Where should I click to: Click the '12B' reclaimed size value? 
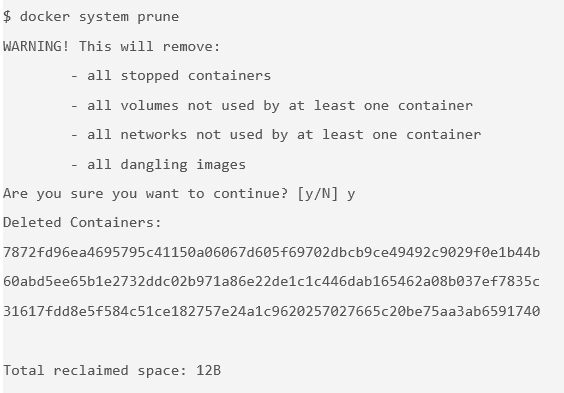pyautogui.click(x=208, y=370)
